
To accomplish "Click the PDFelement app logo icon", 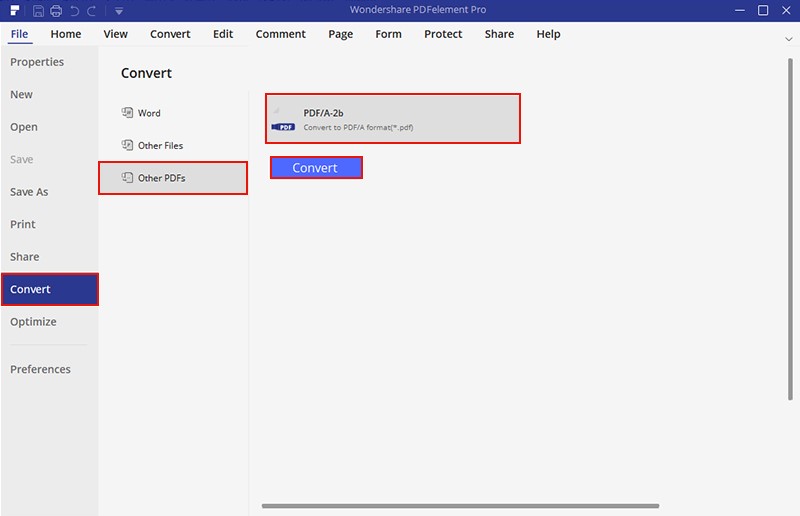I will [x=15, y=10].
